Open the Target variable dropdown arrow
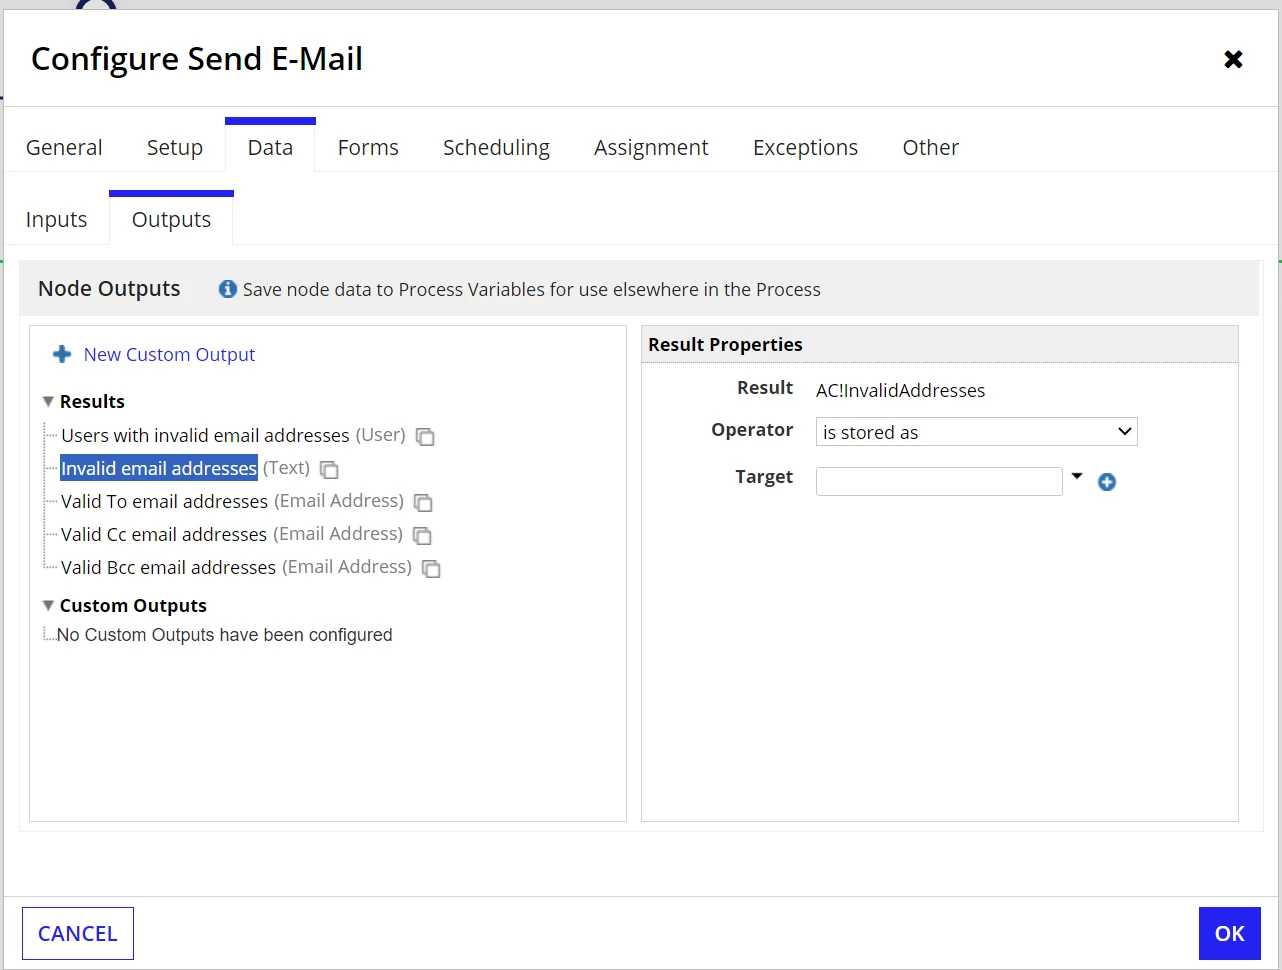This screenshot has height=970, width=1282. [1077, 477]
